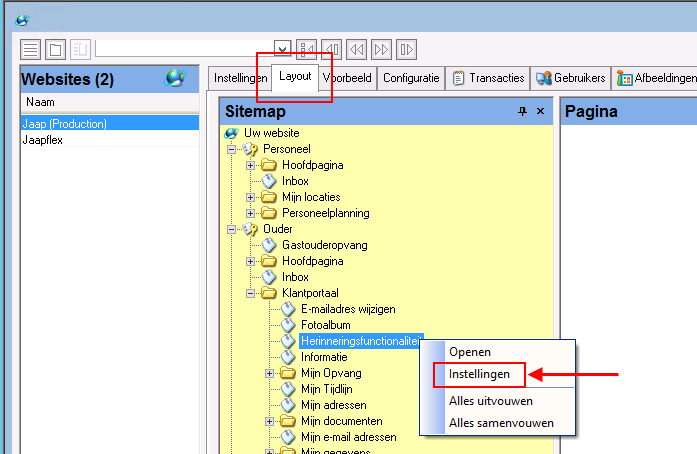The height and width of the screenshot is (454, 697).
Task: Click the Naam column header
Action: click(41, 102)
